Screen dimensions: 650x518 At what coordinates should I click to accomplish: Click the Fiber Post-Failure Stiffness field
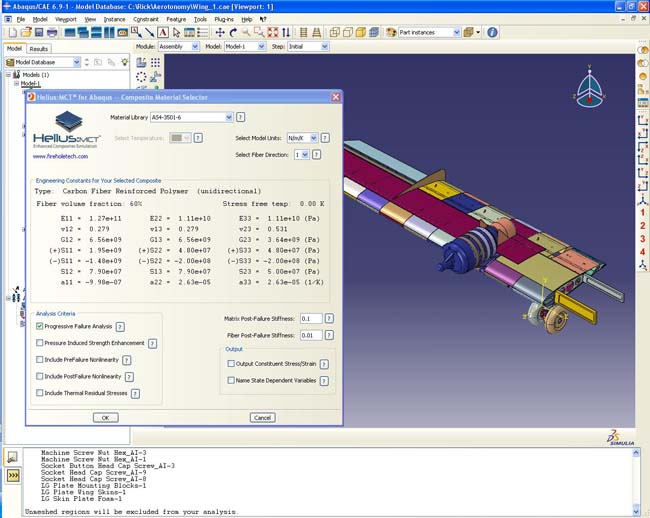click(x=311, y=335)
